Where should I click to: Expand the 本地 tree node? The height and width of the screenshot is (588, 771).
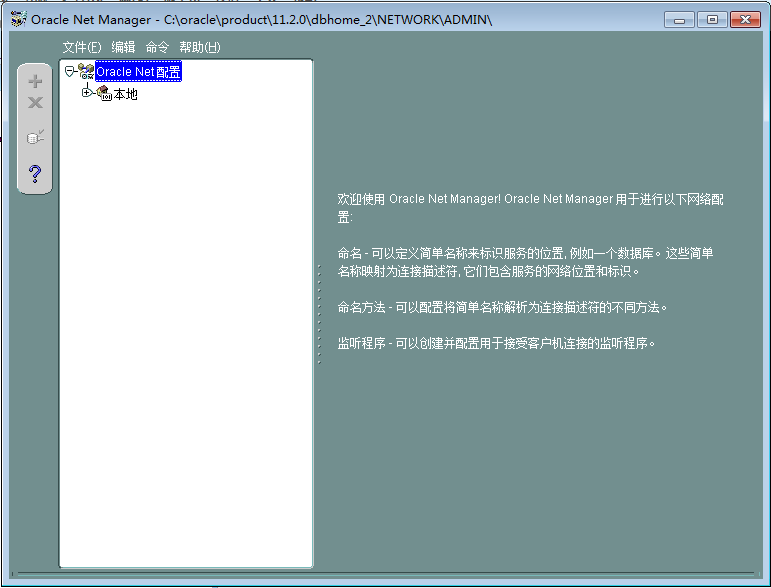pos(87,92)
